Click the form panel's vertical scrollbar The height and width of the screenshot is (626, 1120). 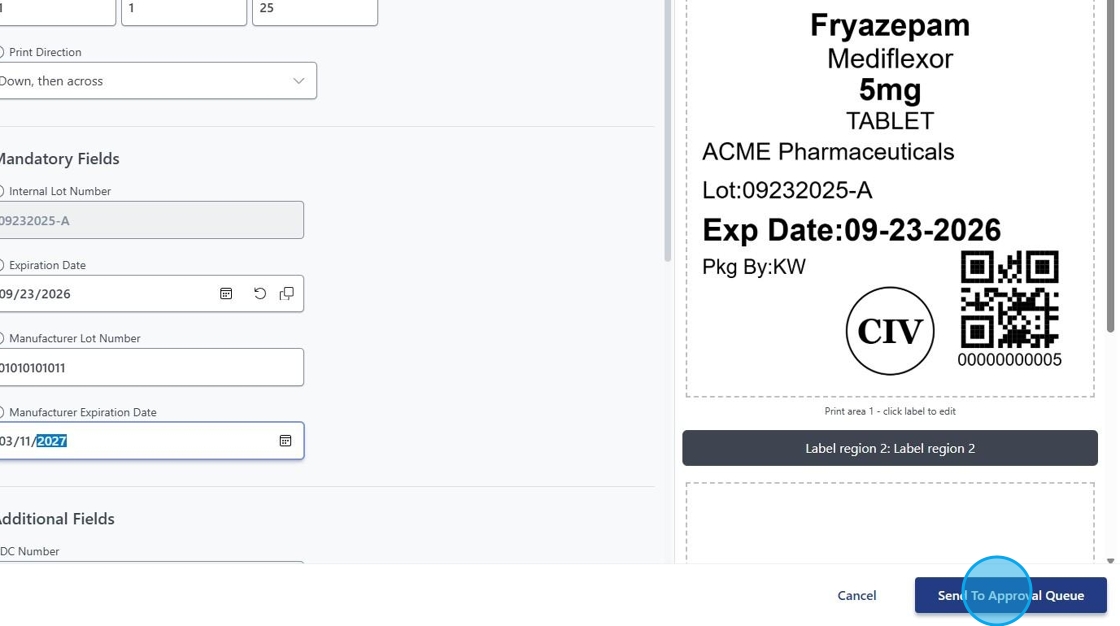[667, 130]
